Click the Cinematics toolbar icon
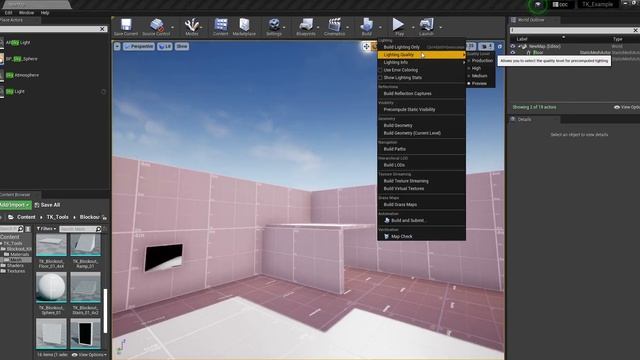This screenshot has width=640, height=360. (335, 25)
